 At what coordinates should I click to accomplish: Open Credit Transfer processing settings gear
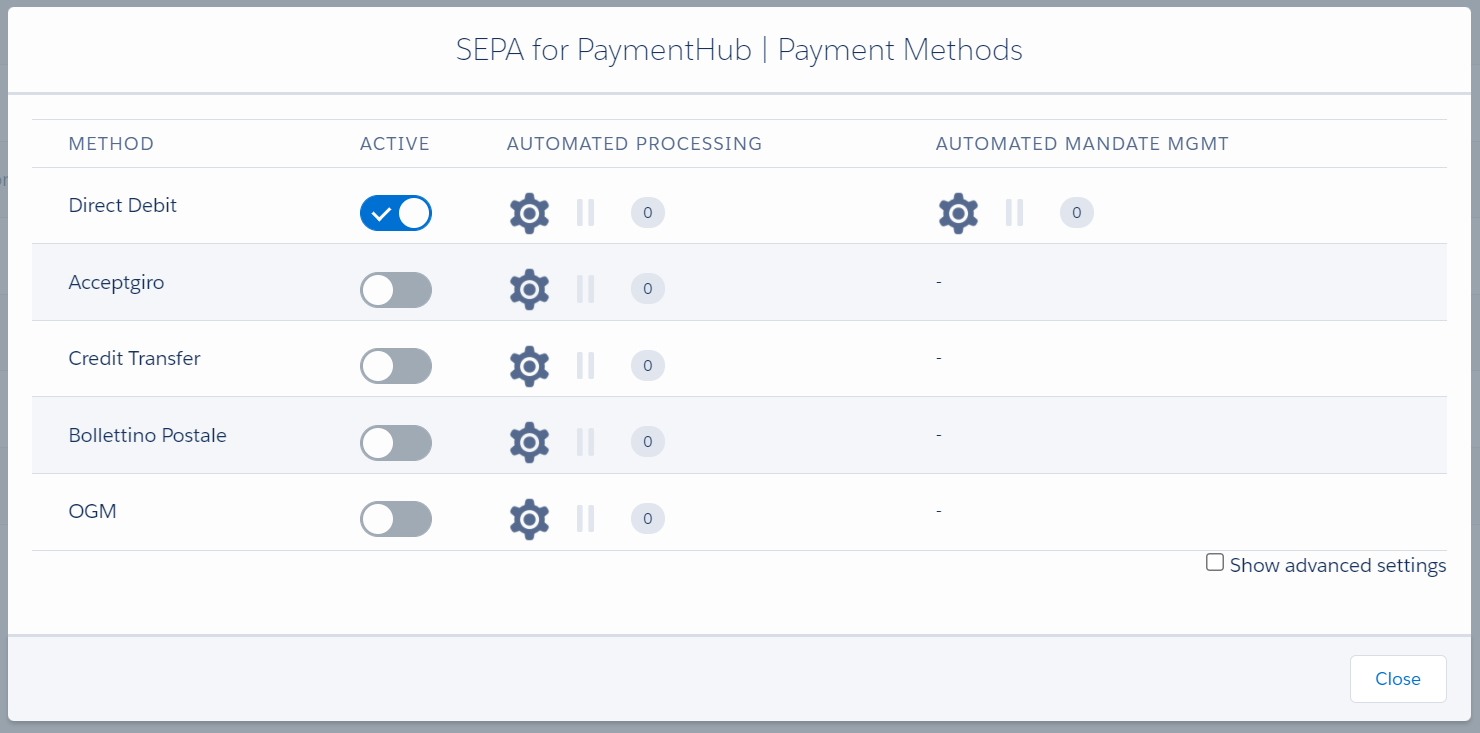tap(529, 366)
